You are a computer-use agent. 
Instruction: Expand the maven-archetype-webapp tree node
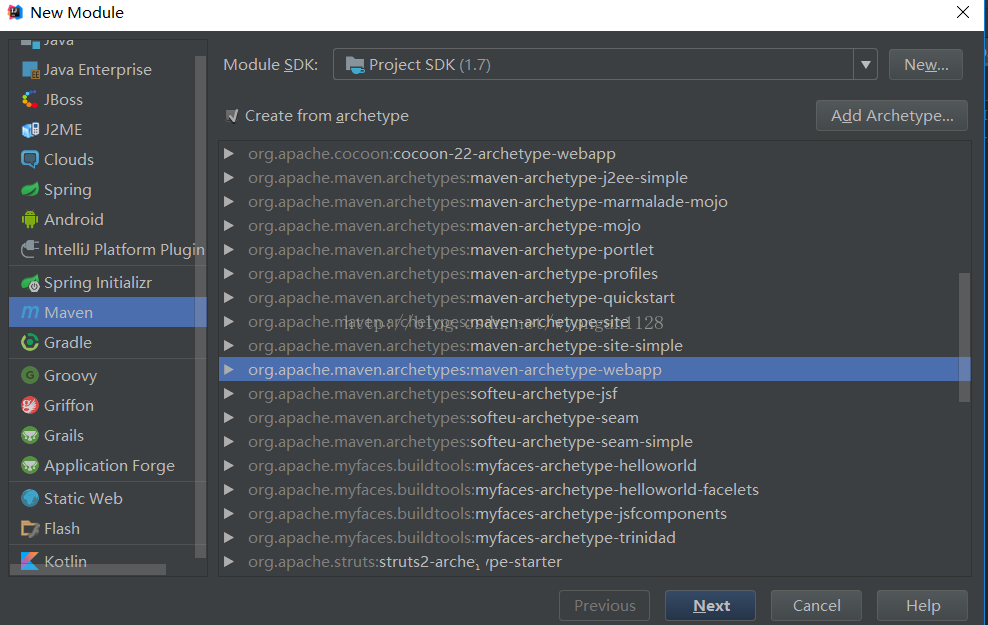coord(229,370)
